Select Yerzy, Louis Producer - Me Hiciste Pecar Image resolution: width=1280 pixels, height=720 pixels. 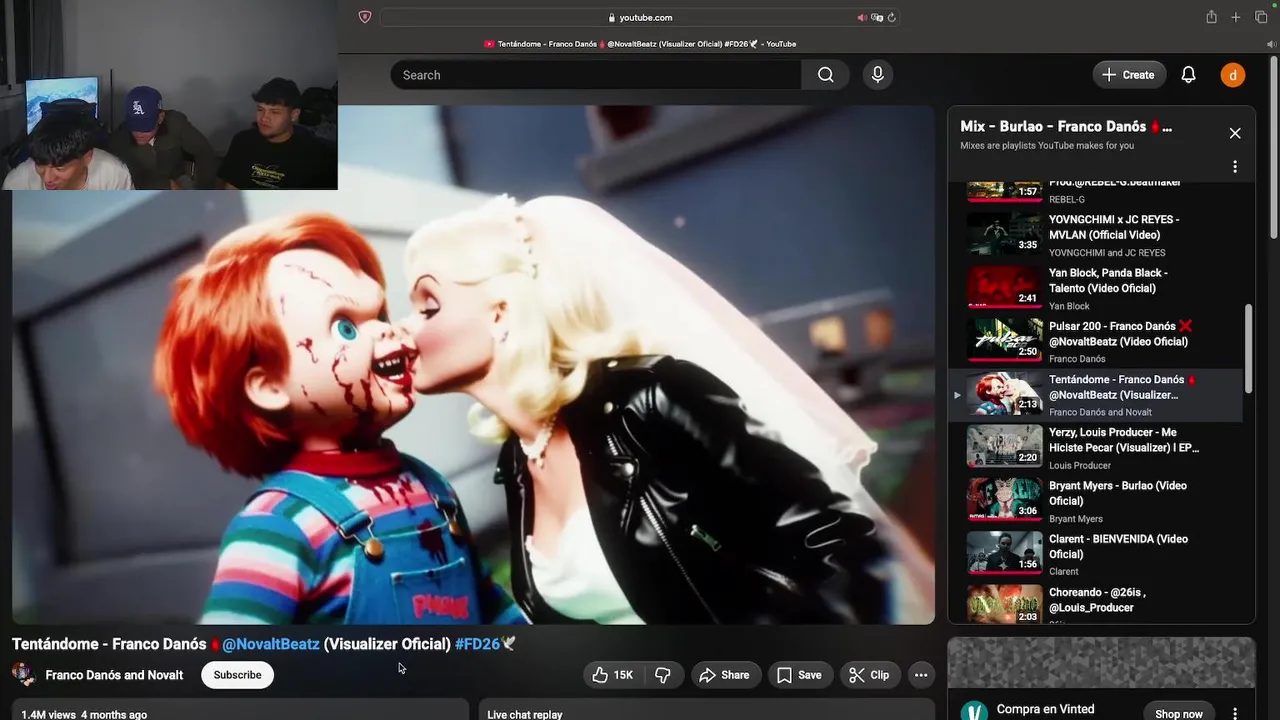(1095, 447)
